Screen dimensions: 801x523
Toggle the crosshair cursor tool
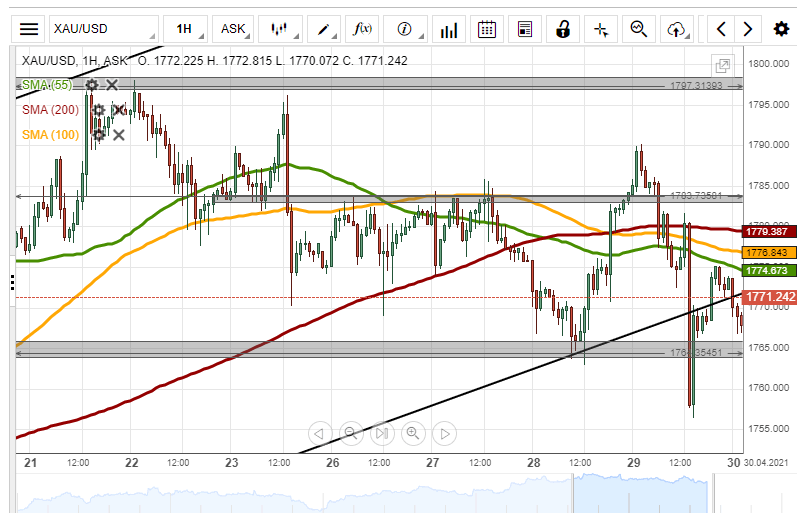click(x=601, y=29)
